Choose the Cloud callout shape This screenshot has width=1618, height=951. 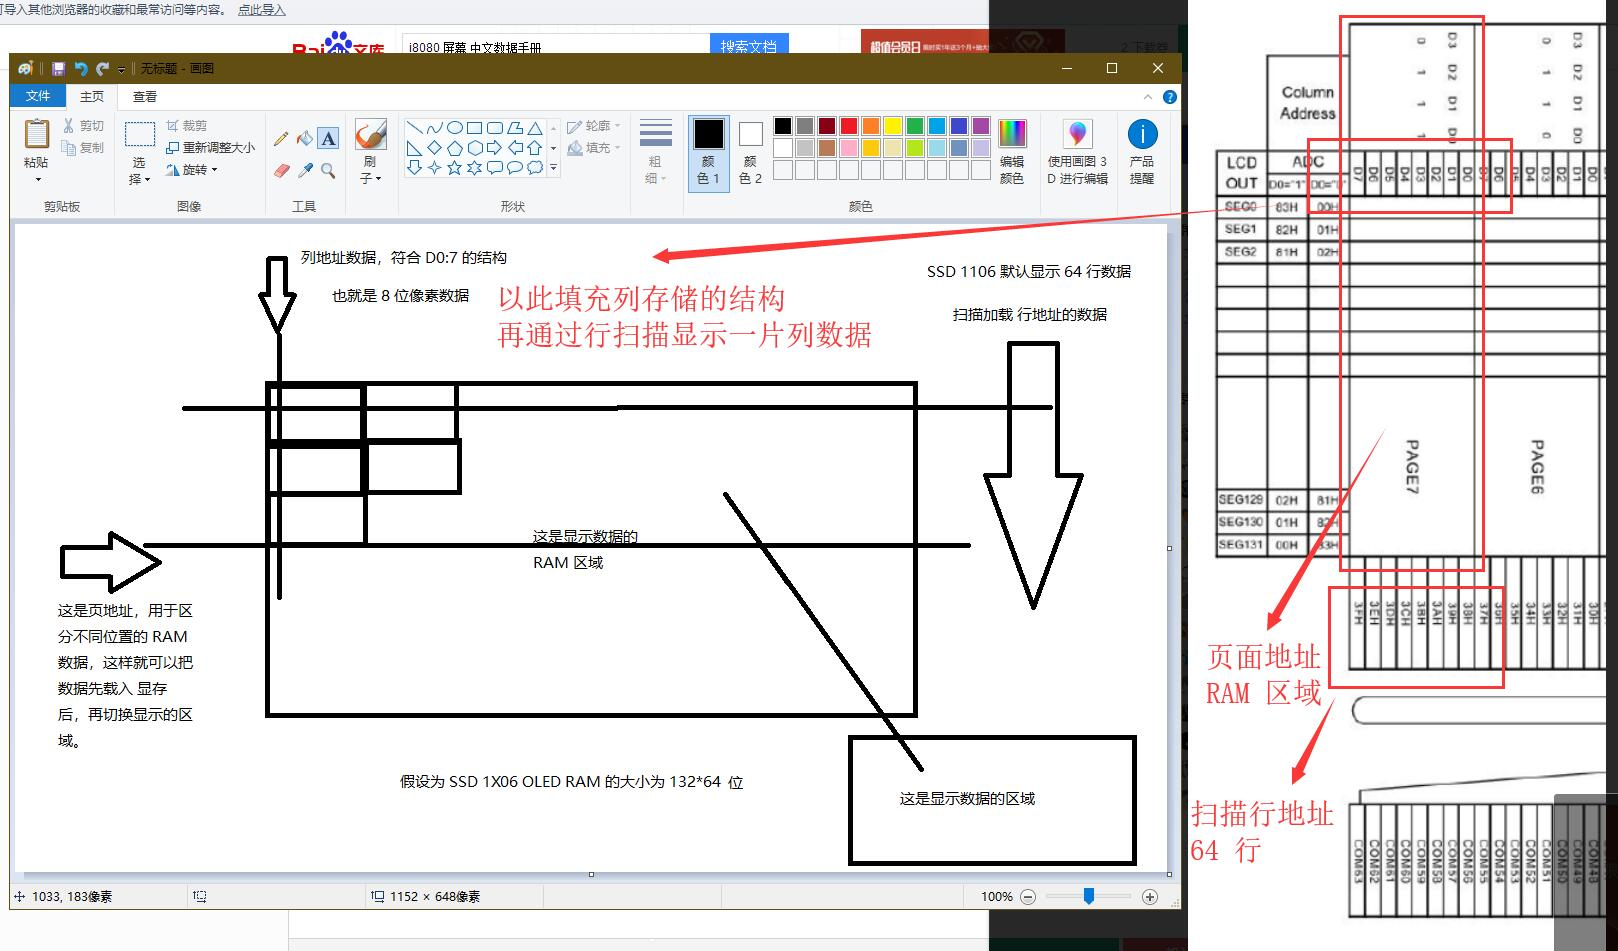coord(535,168)
